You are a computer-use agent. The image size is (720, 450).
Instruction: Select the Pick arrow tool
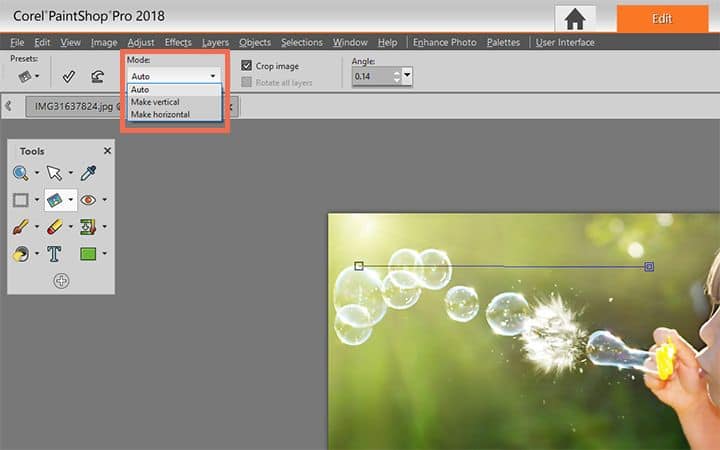point(54,173)
